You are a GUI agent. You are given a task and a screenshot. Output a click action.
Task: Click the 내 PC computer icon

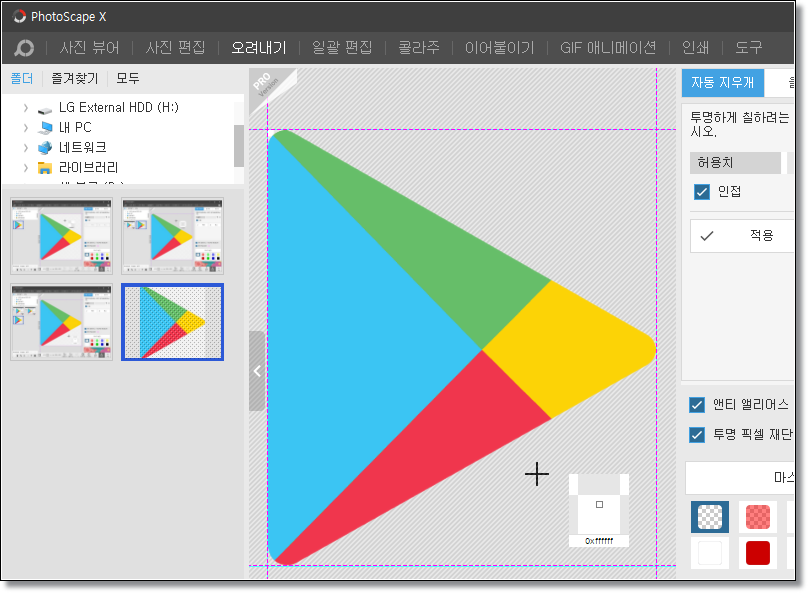(45, 128)
